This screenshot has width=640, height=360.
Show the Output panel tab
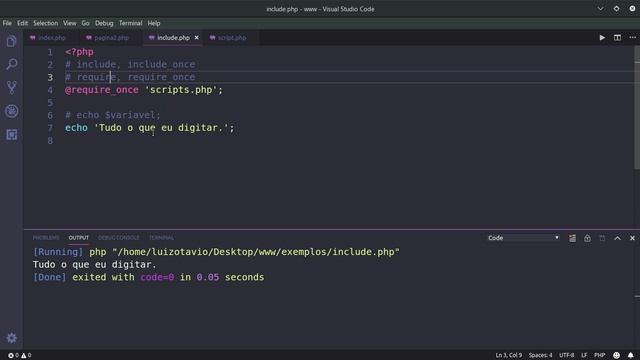78,238
